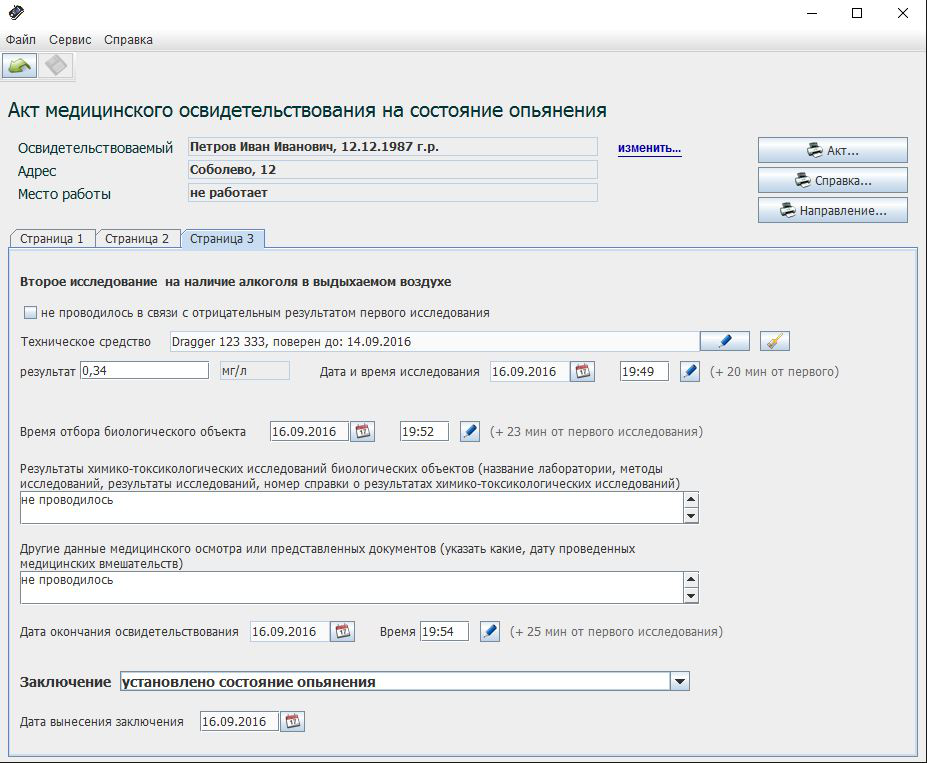The width and height of the screenshot is (927, 763).
Task: Click pencil icon beside time 19:54
Action: click(489, 632)
